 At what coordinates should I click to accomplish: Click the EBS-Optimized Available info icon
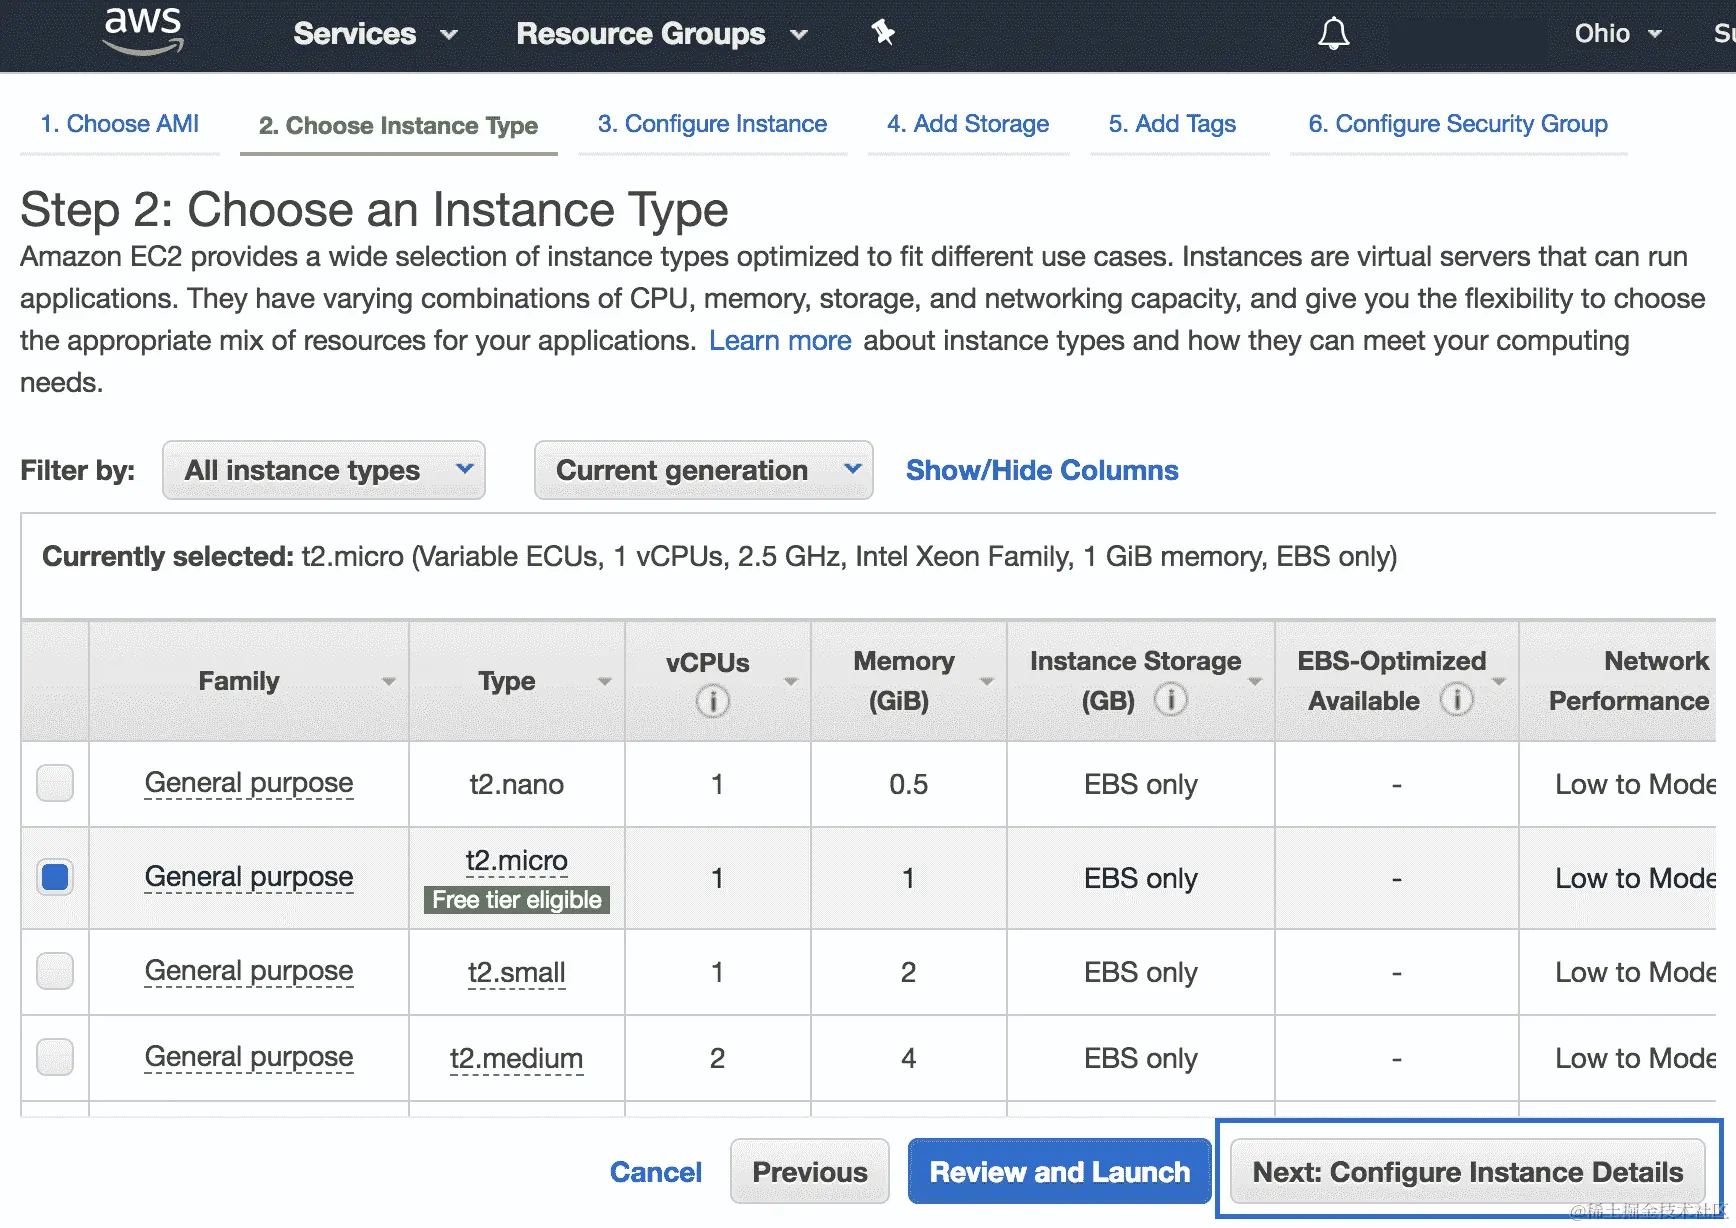tap(1456, 699)
